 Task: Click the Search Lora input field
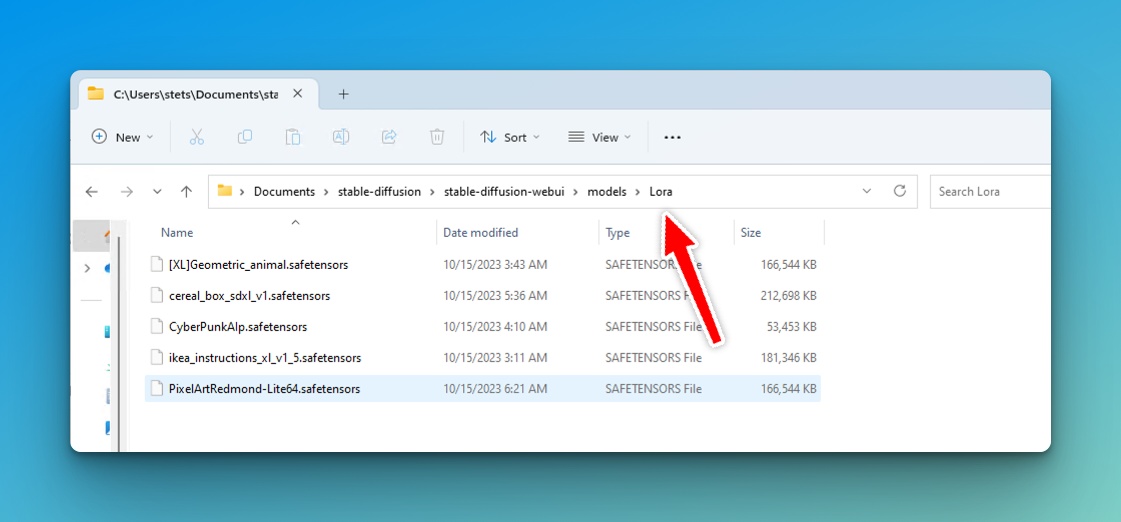coord(990,191)
